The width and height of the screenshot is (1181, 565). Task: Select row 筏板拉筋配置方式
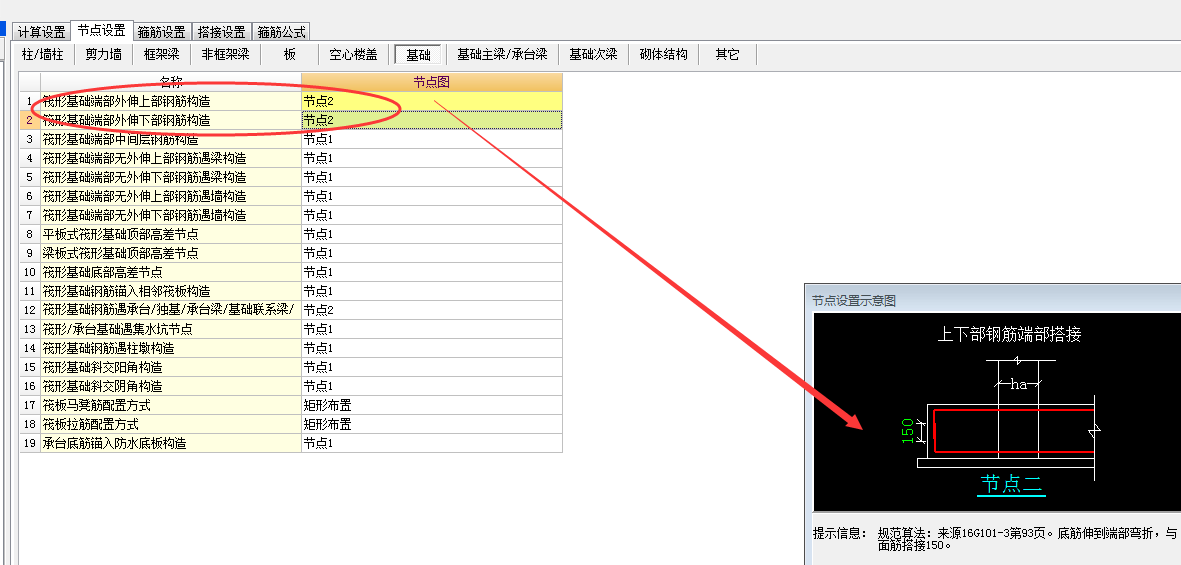coord(171,424)
